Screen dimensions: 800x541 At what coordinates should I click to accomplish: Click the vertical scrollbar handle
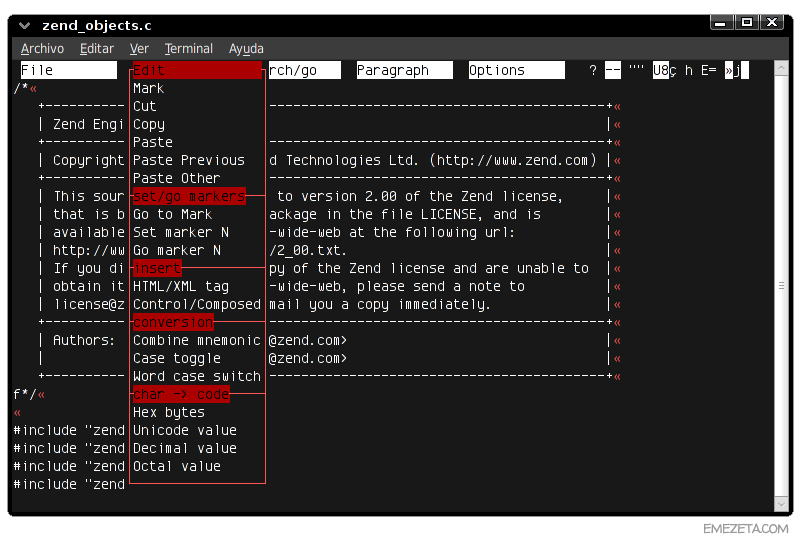781,286
